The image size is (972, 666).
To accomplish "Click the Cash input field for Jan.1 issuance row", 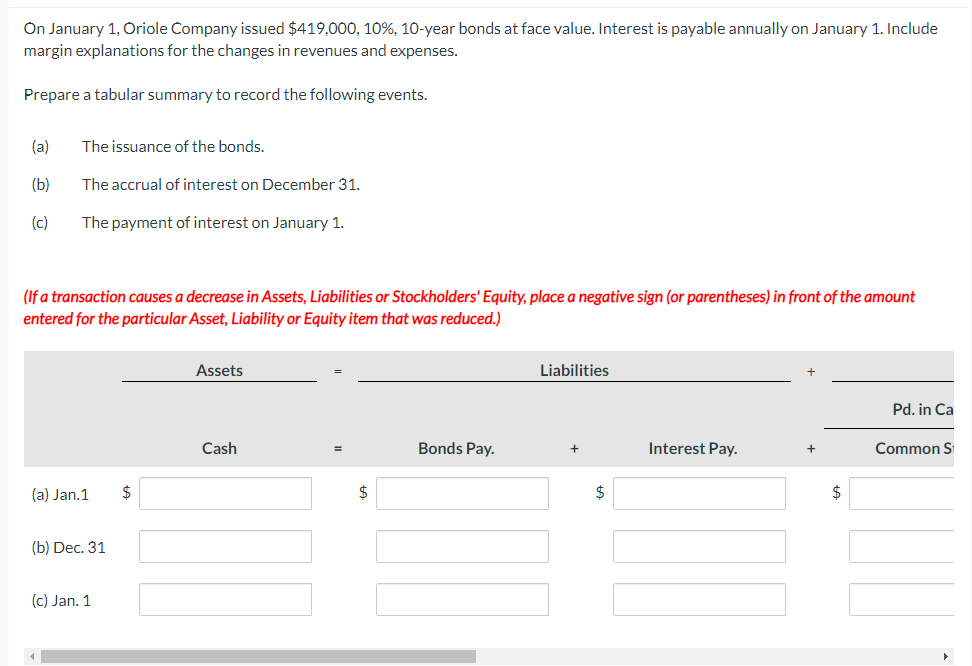I will click(225, 493).
